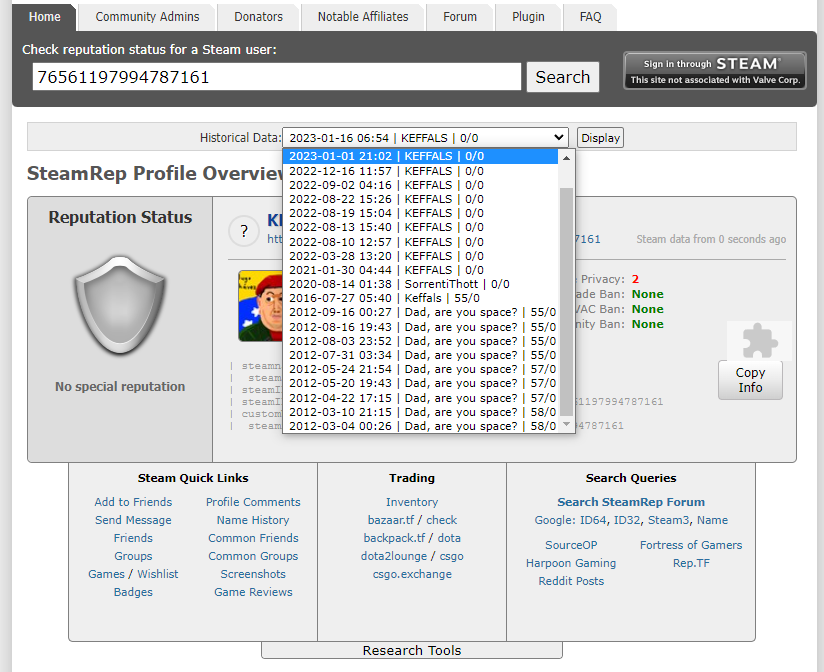Switch to the Community Admins tab
This screenshot has height=672, width=824.
pos(147,17)
